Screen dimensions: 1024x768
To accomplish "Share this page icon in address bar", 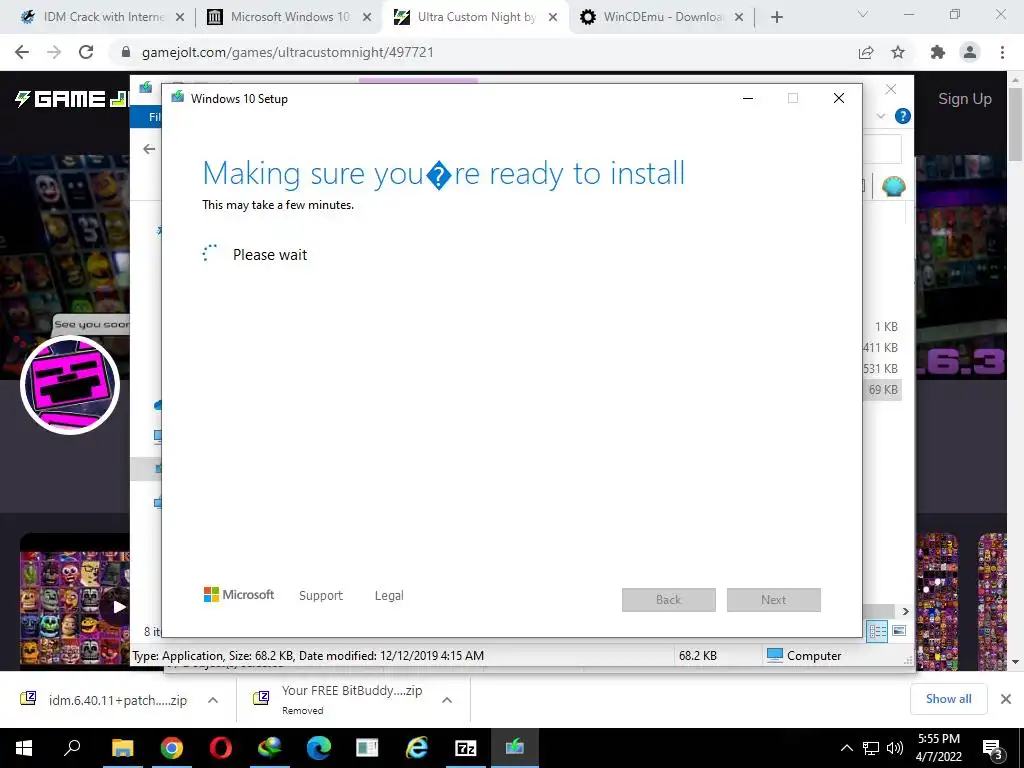I will tap(866, 52).
